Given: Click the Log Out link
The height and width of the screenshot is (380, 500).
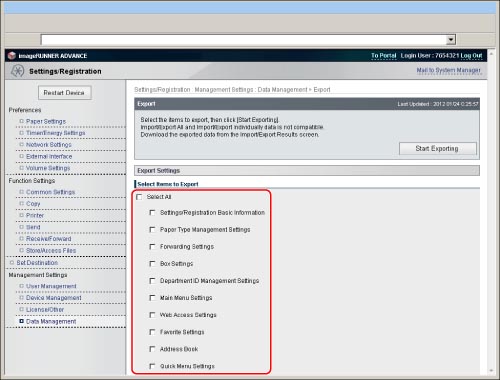Looking at the screenshot, I should 471,56.
